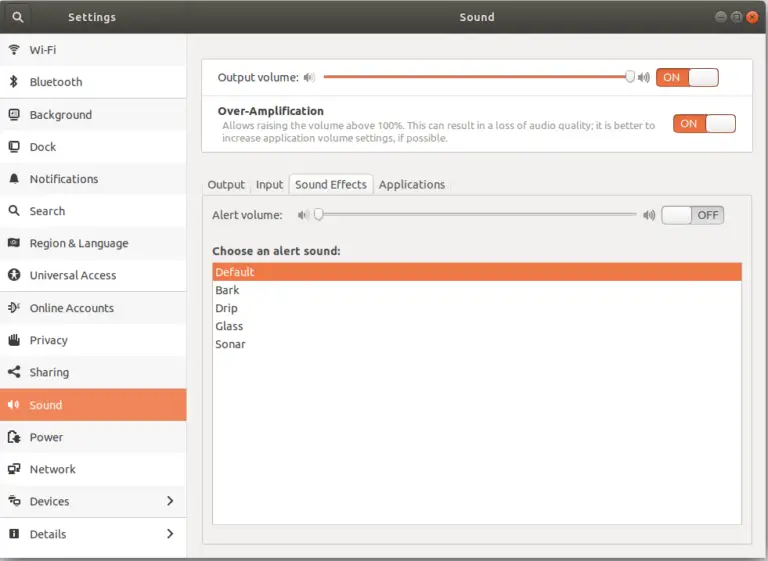Screen dimensions: 768x561
Task: Choose the Sonar alert sound
Action: [230, 344]
